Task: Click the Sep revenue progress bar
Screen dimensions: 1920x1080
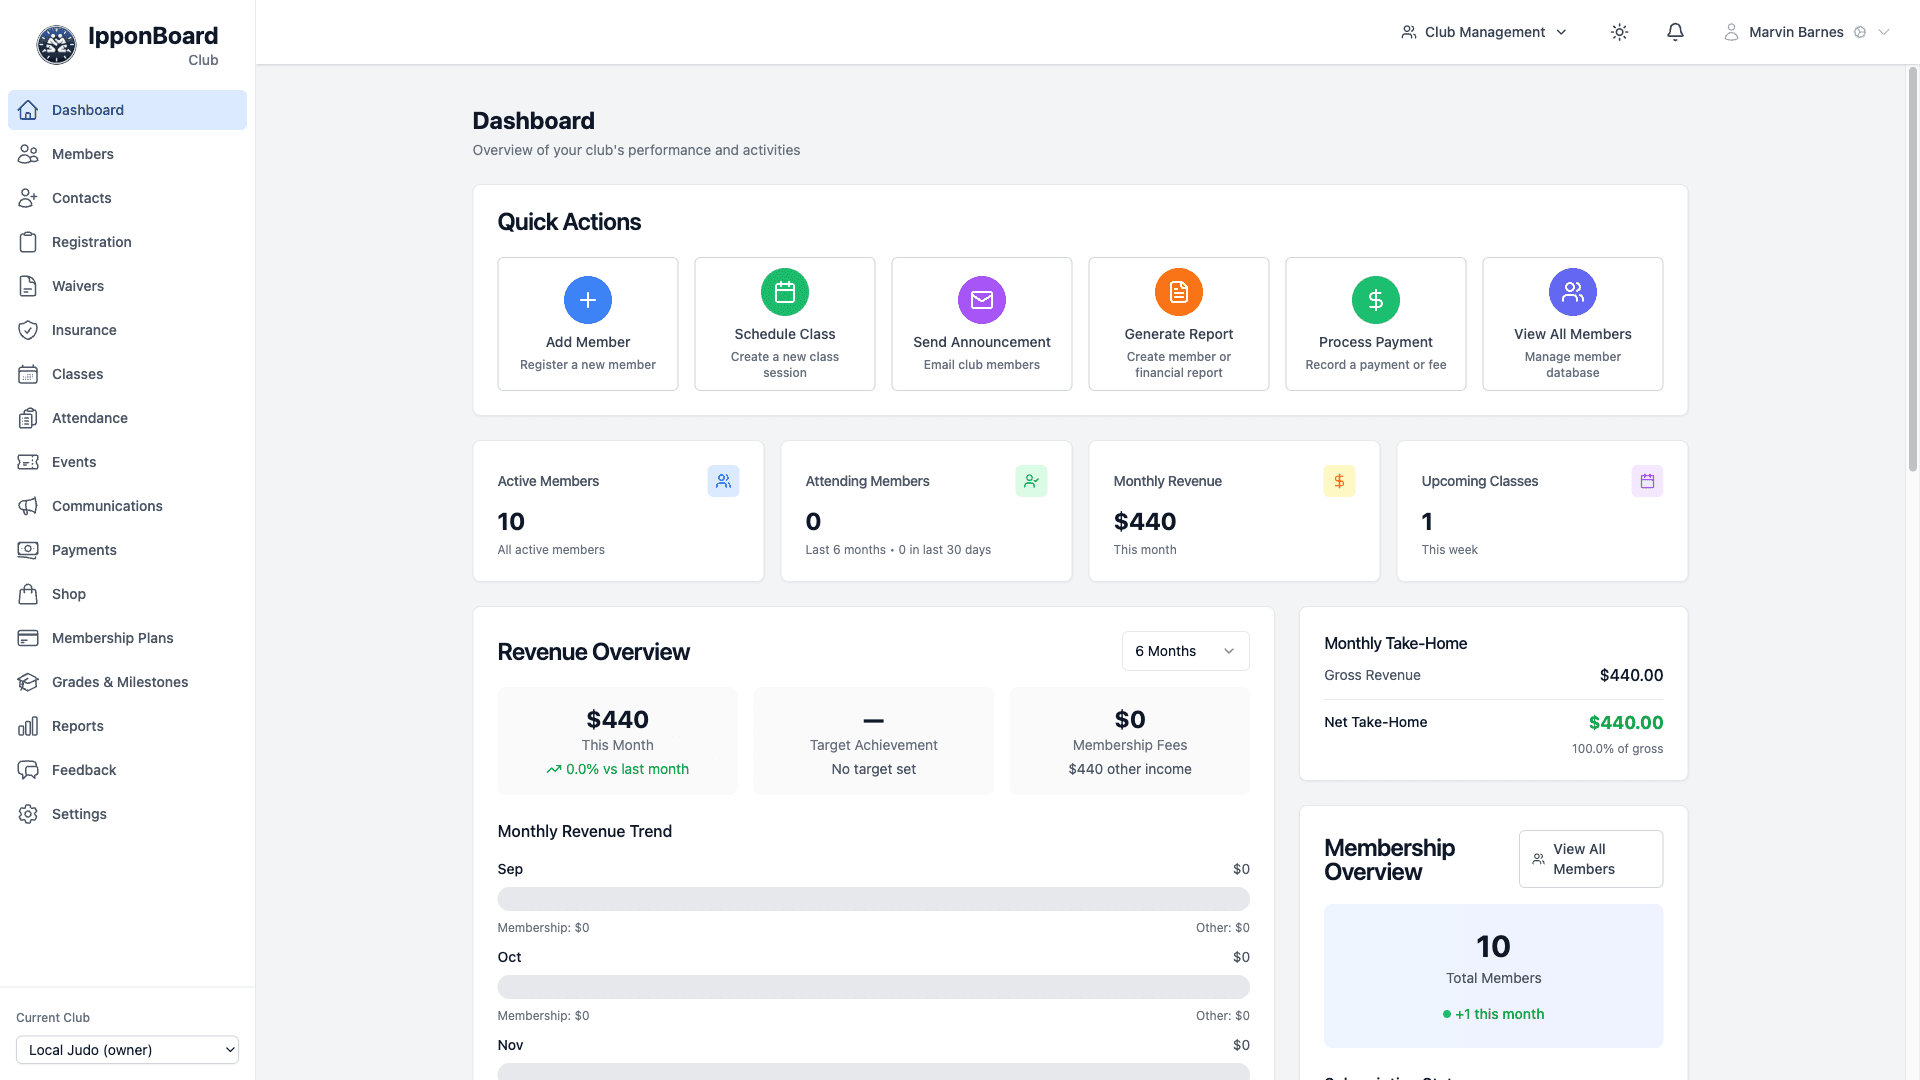Action: [x=873, y=899]
